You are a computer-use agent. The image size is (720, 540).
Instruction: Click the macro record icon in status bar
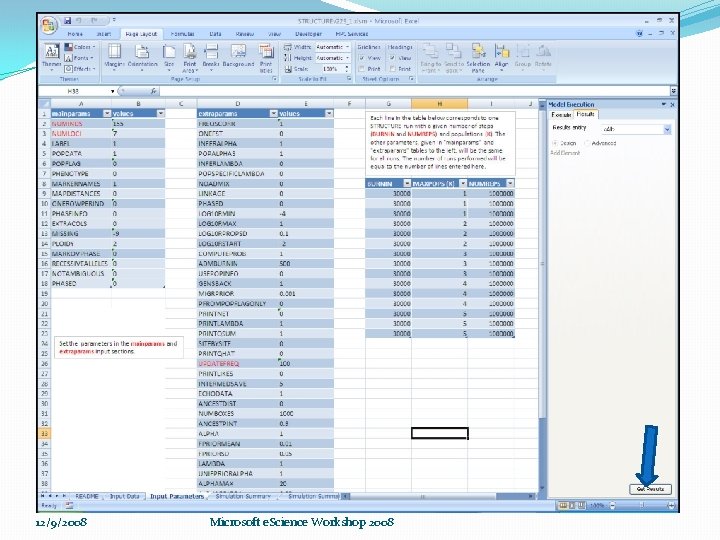pos(69,505)
